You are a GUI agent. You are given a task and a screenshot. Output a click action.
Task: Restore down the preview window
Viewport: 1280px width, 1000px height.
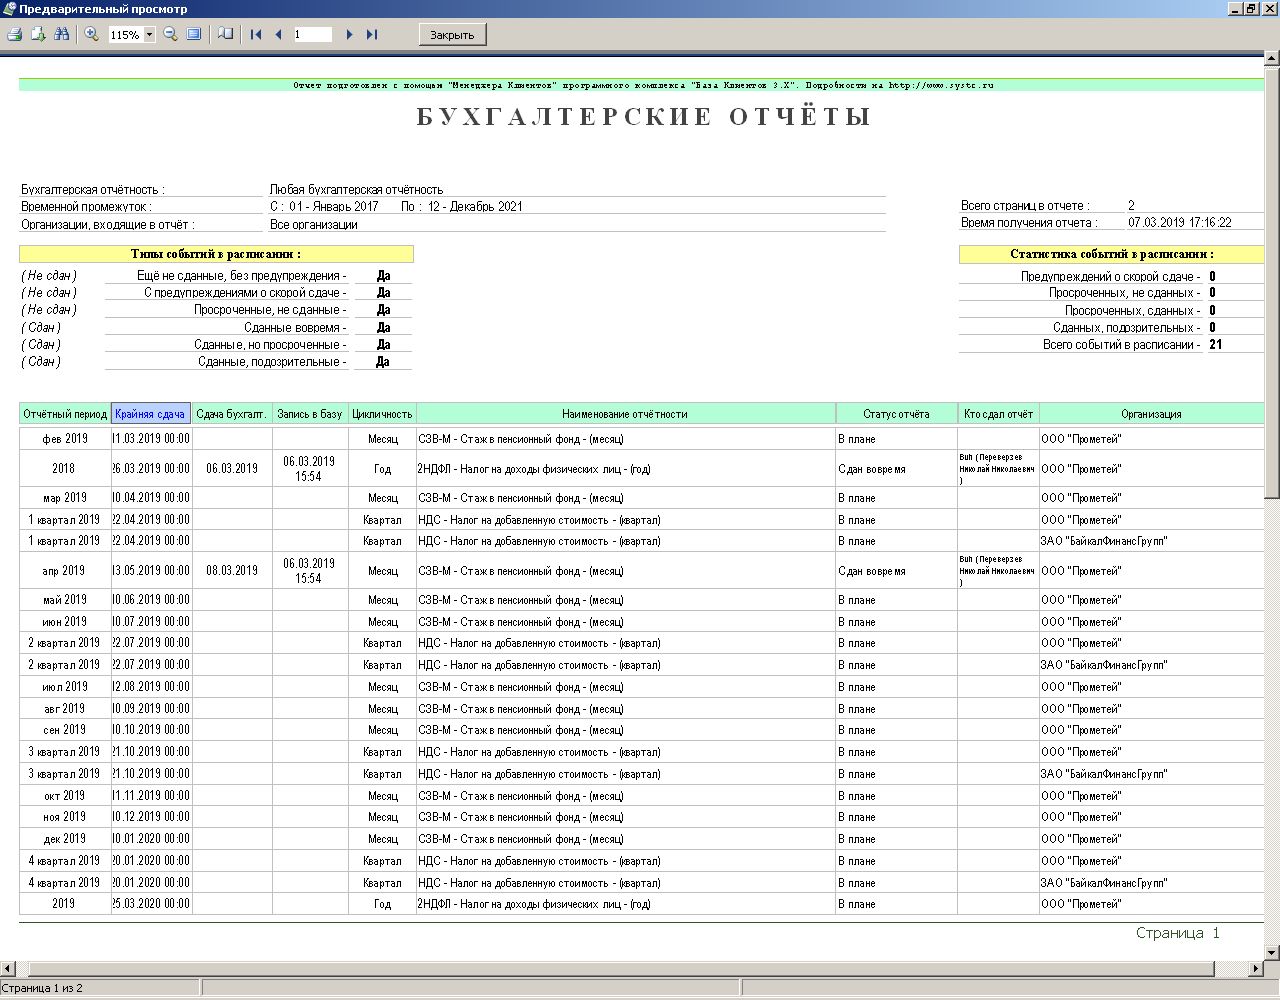(1251, 8)
